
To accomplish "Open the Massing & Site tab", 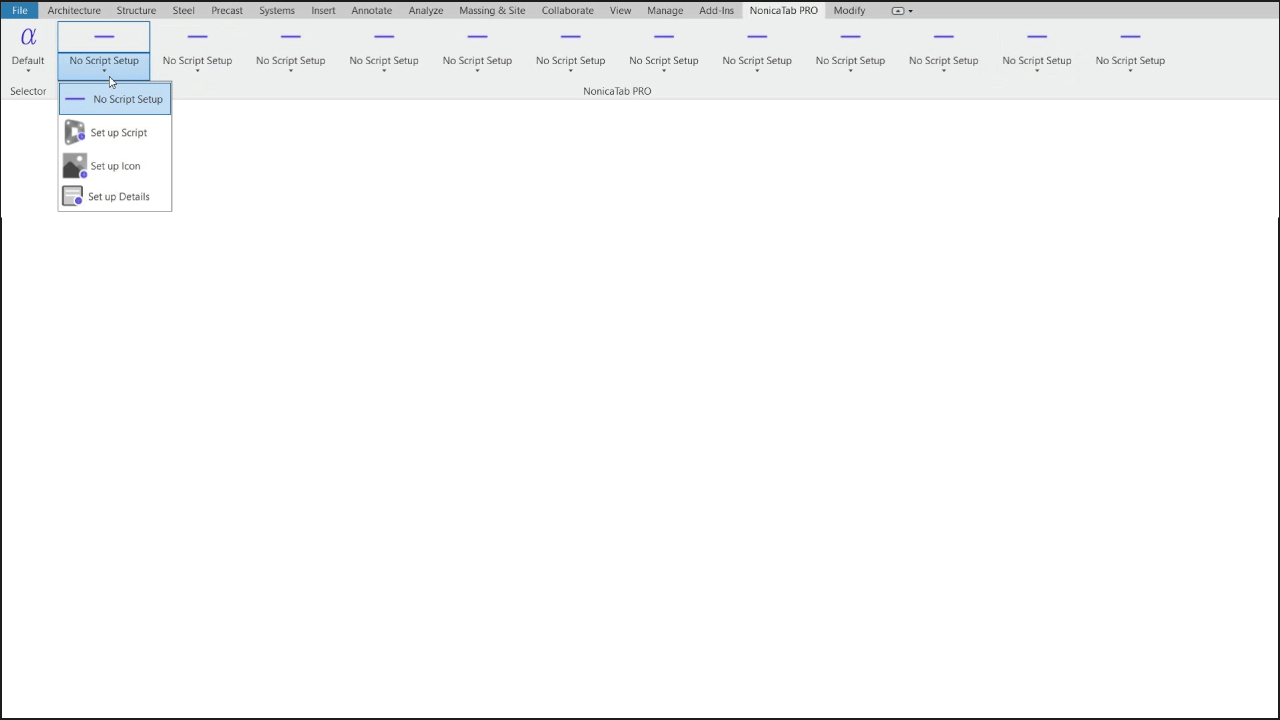I will 492,10.
